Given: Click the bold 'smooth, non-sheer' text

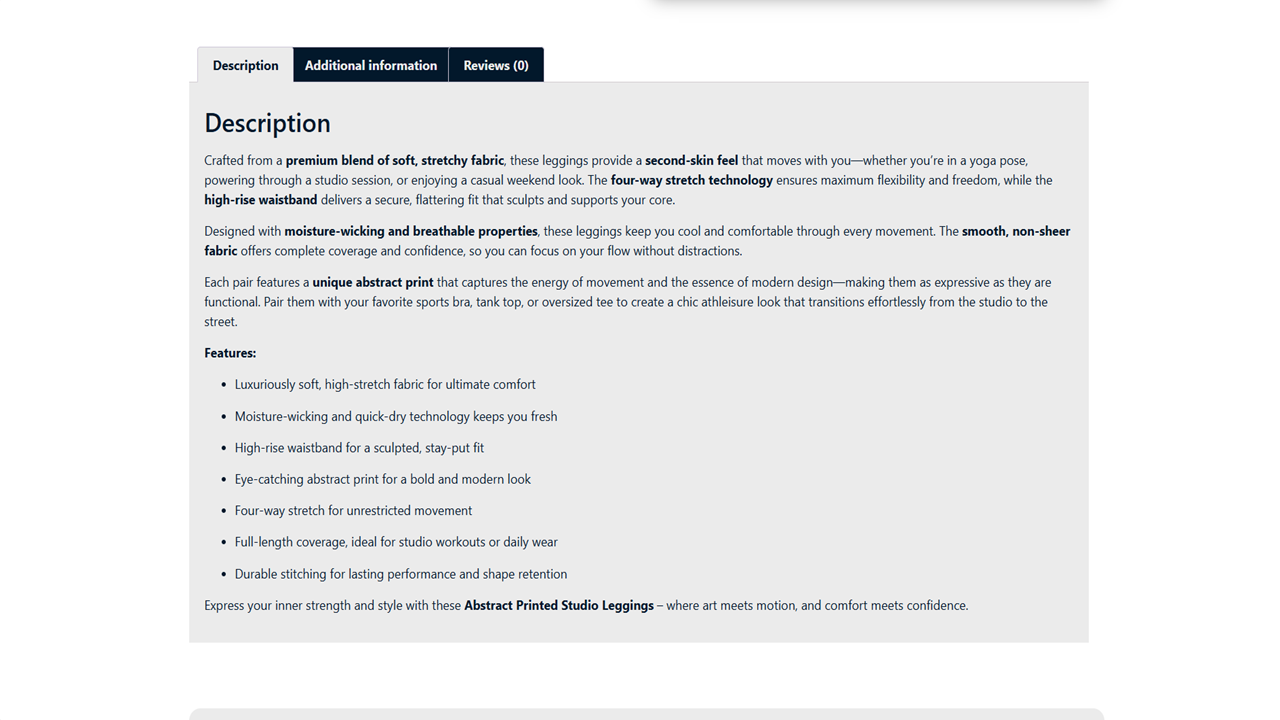Looking at the screenshot, I should tap(1016, 231).
